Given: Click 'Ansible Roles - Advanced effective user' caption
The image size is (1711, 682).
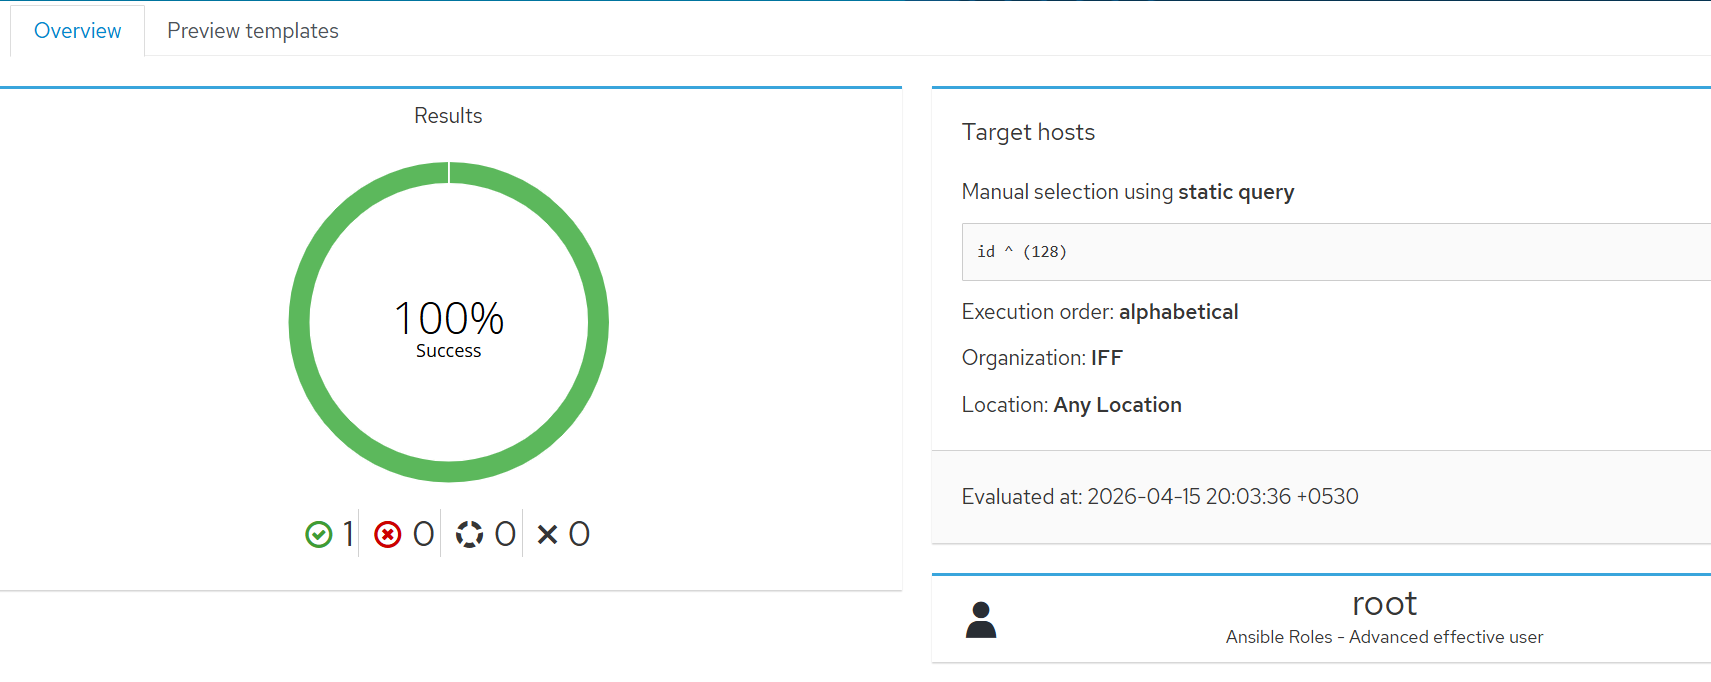Looking at the screenshot, I should point(1384,637).
